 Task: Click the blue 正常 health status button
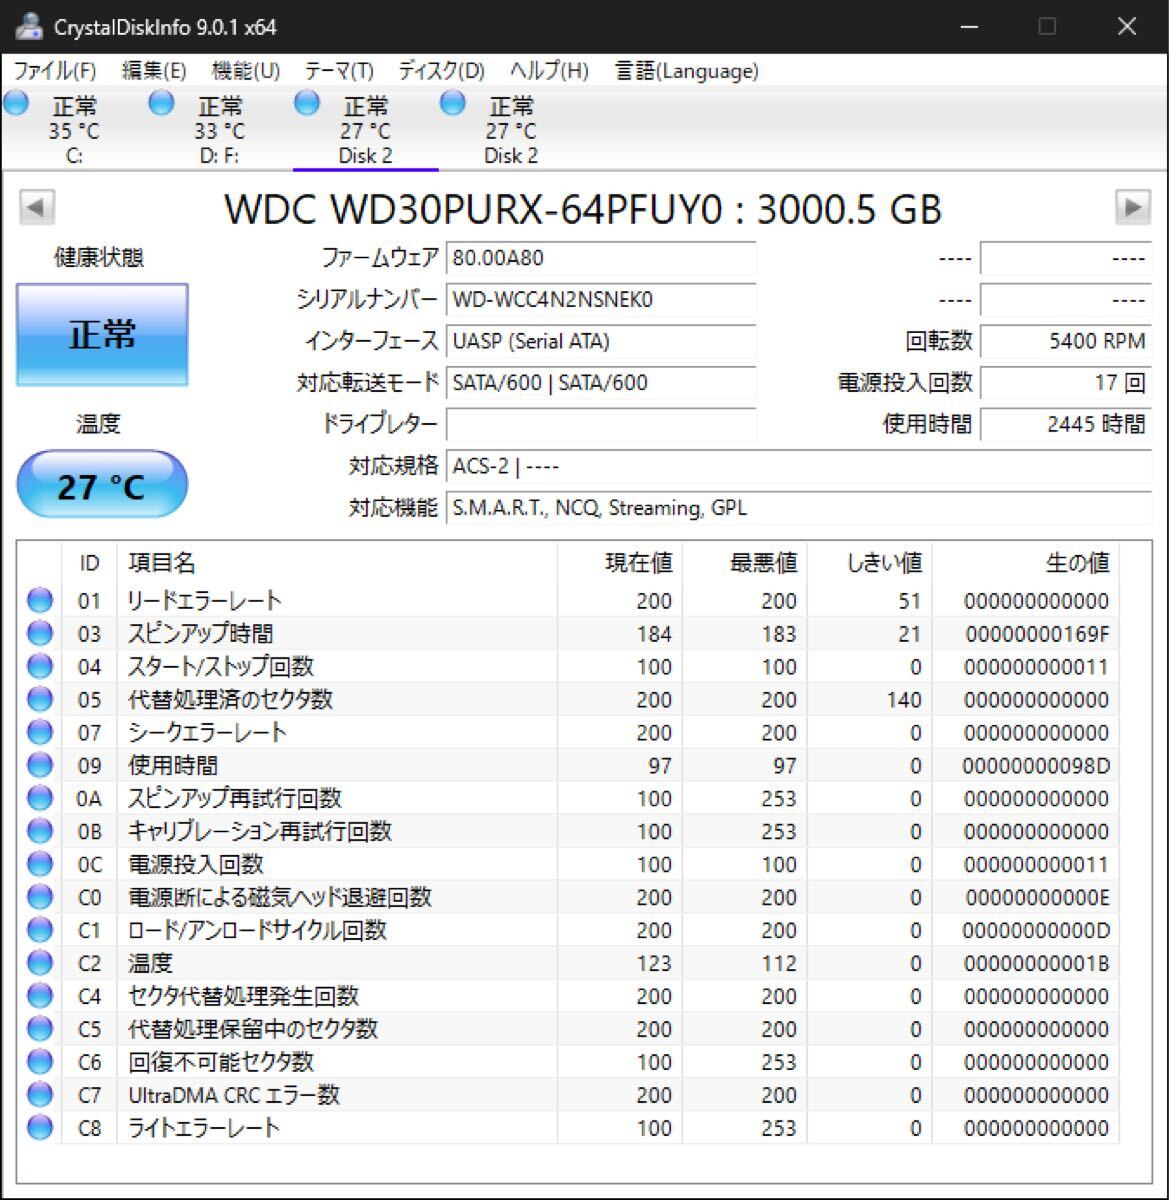pos(102,335)
